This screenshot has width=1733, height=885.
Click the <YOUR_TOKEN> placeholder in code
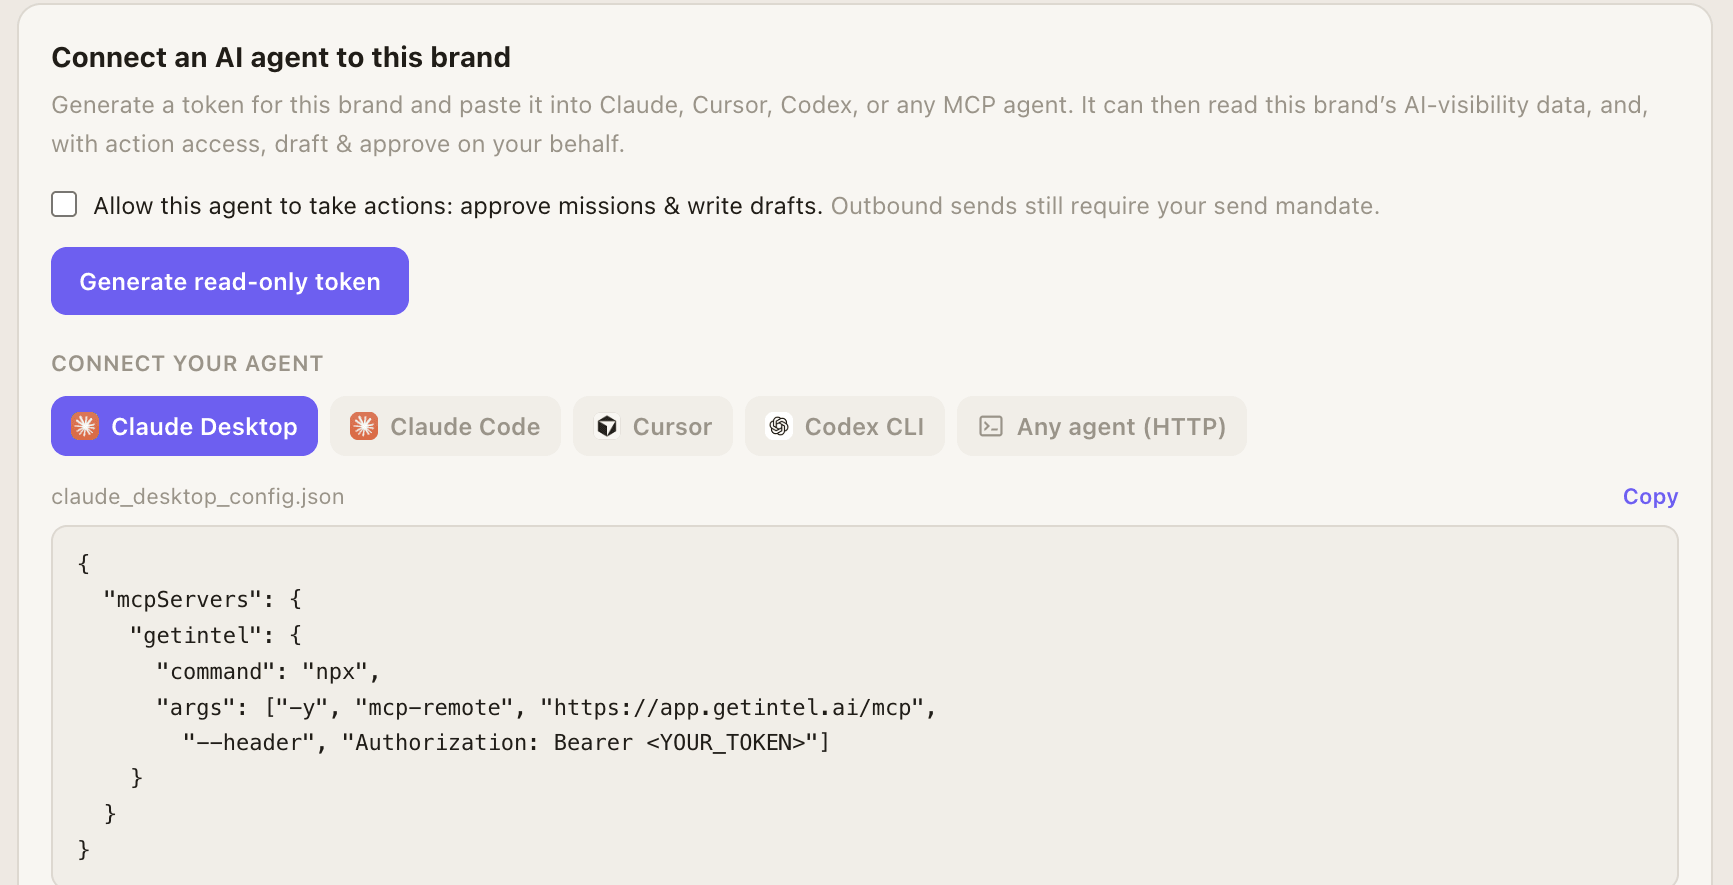tap(726, 743)
